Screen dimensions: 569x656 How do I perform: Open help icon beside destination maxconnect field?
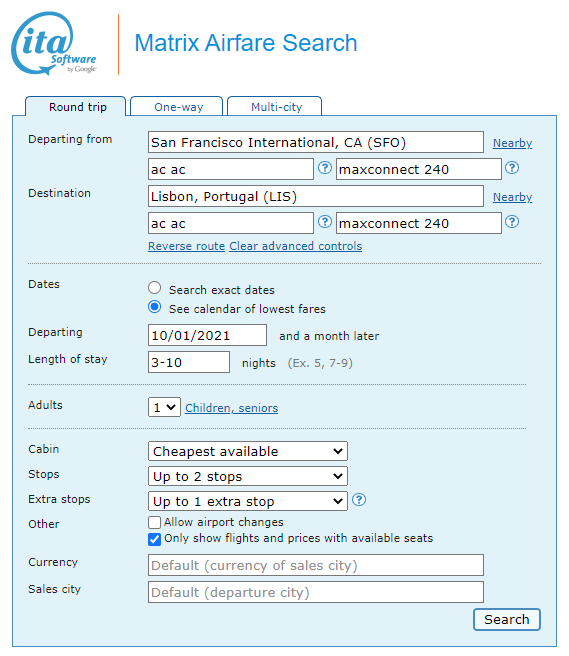click(512, 222)
